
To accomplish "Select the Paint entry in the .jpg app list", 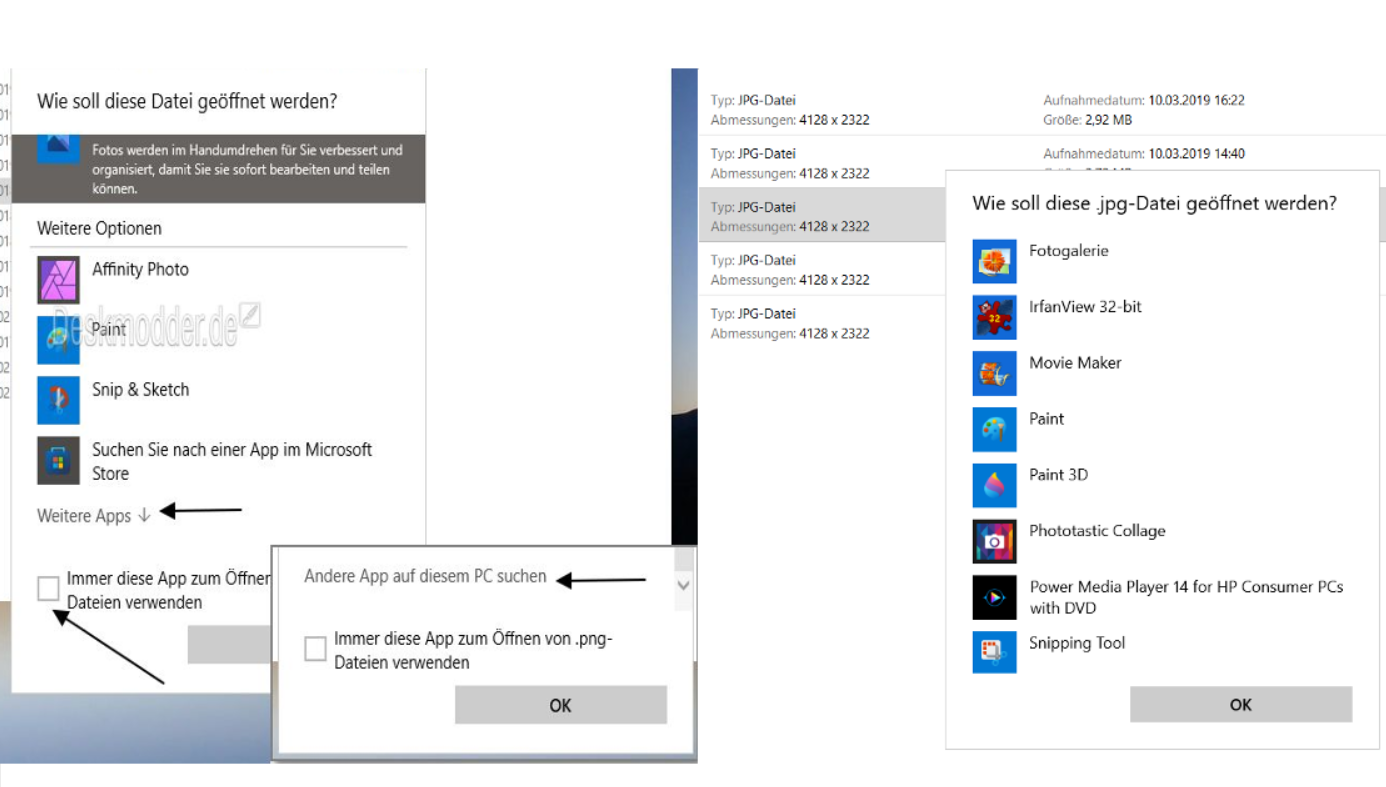I will (x=1046, y=419).
